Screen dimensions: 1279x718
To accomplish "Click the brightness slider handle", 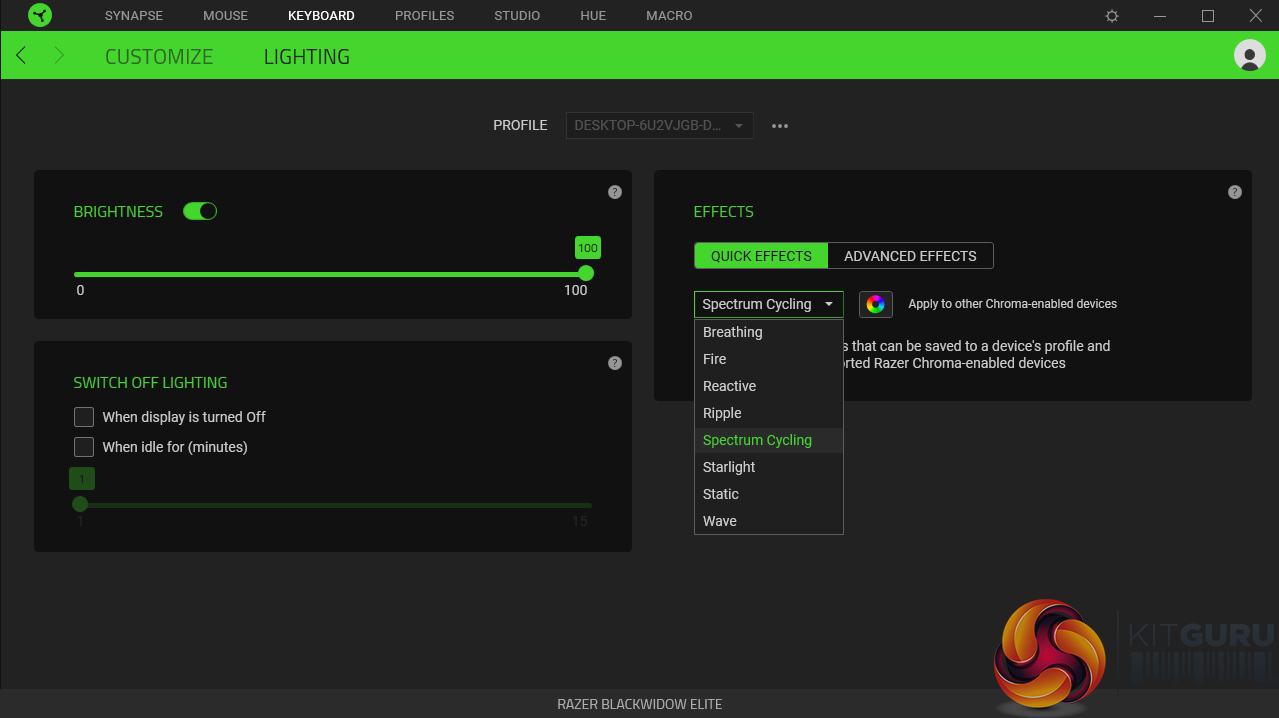I will (x=586, y=273).
